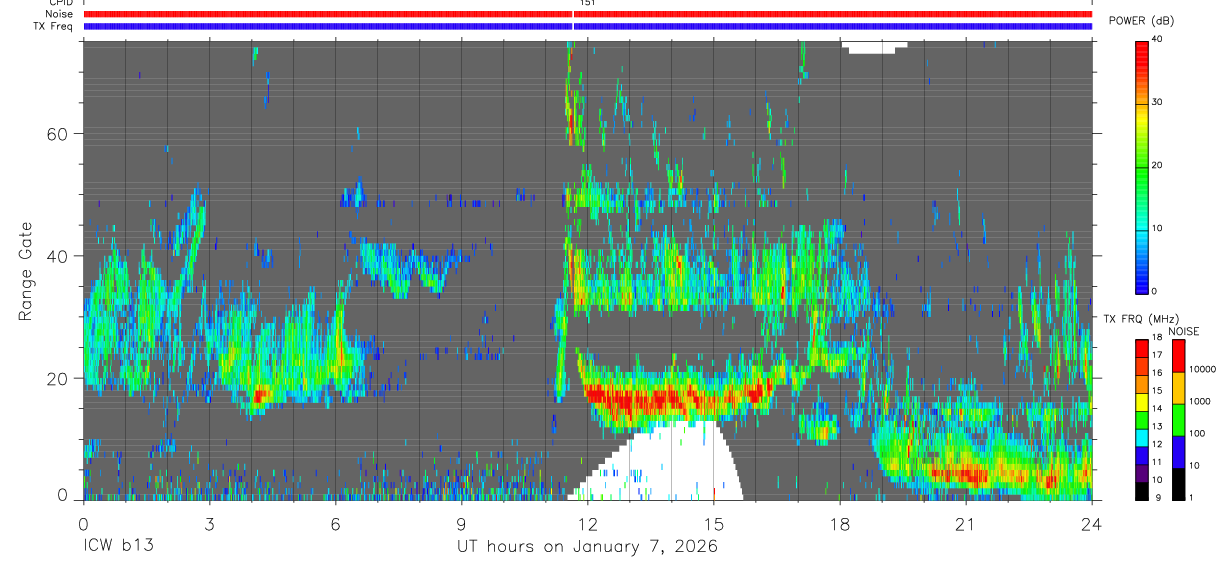Viewport: 1228px width, 567px height.
Task: Click the red Noise strip above the plot
Action: tap(588, 14)
